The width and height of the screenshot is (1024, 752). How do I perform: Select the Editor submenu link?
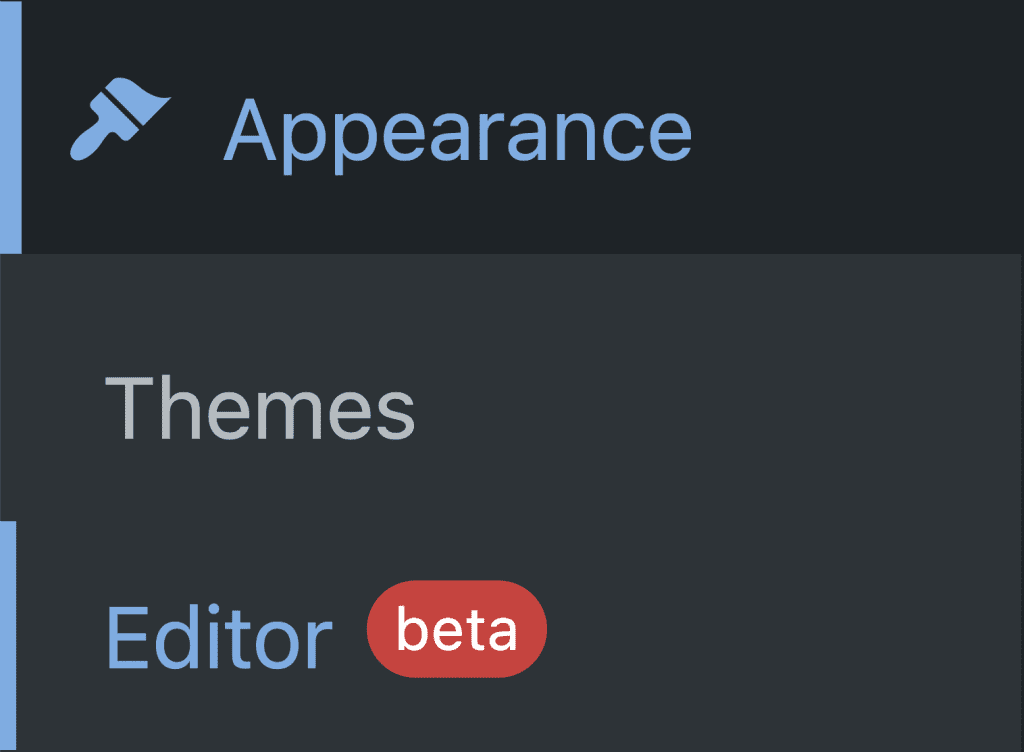219,635
